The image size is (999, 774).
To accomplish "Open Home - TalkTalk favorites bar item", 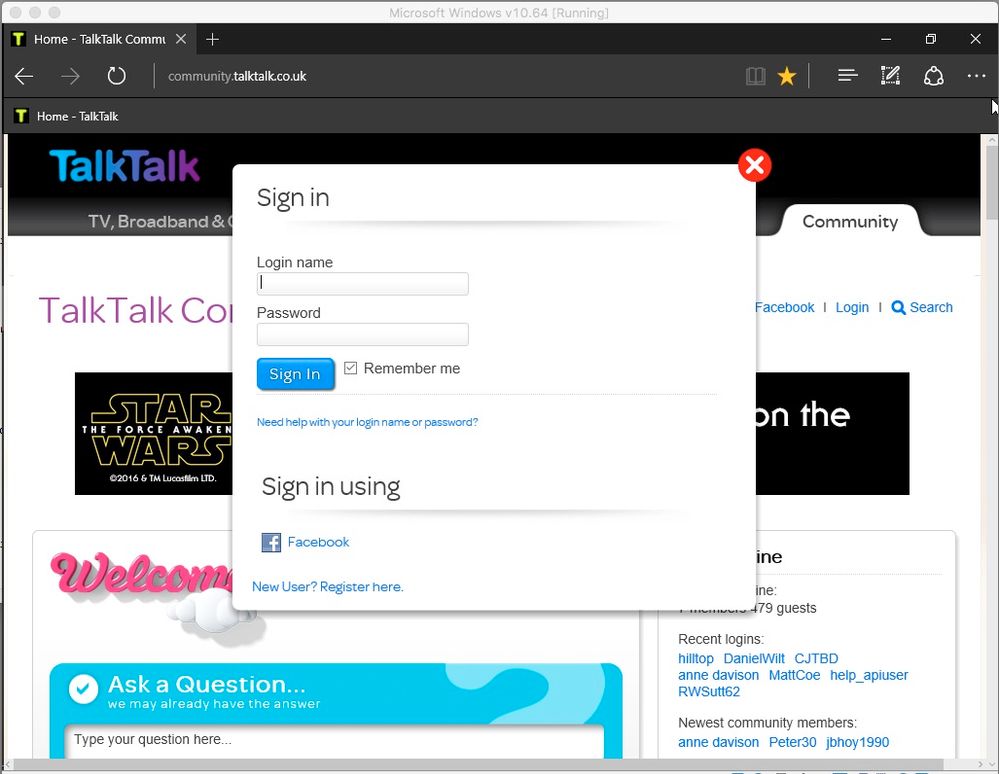I will pyautogui.click(x=66, y=116).
